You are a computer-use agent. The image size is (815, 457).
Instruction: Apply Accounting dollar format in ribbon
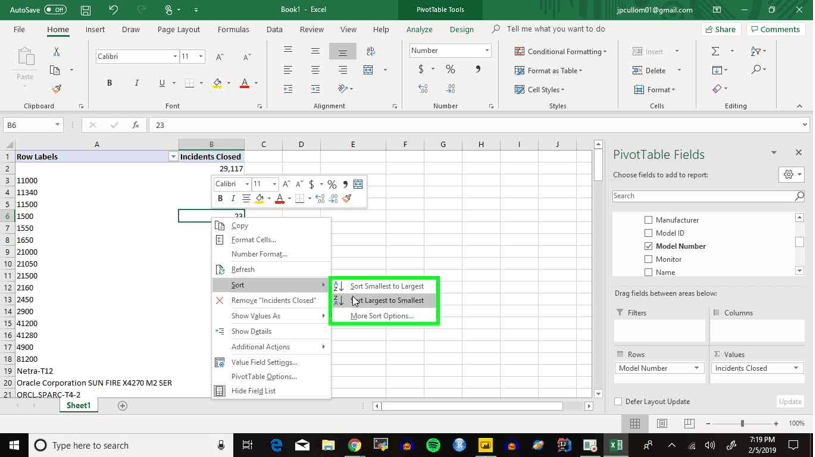click(x=420, y=69)
